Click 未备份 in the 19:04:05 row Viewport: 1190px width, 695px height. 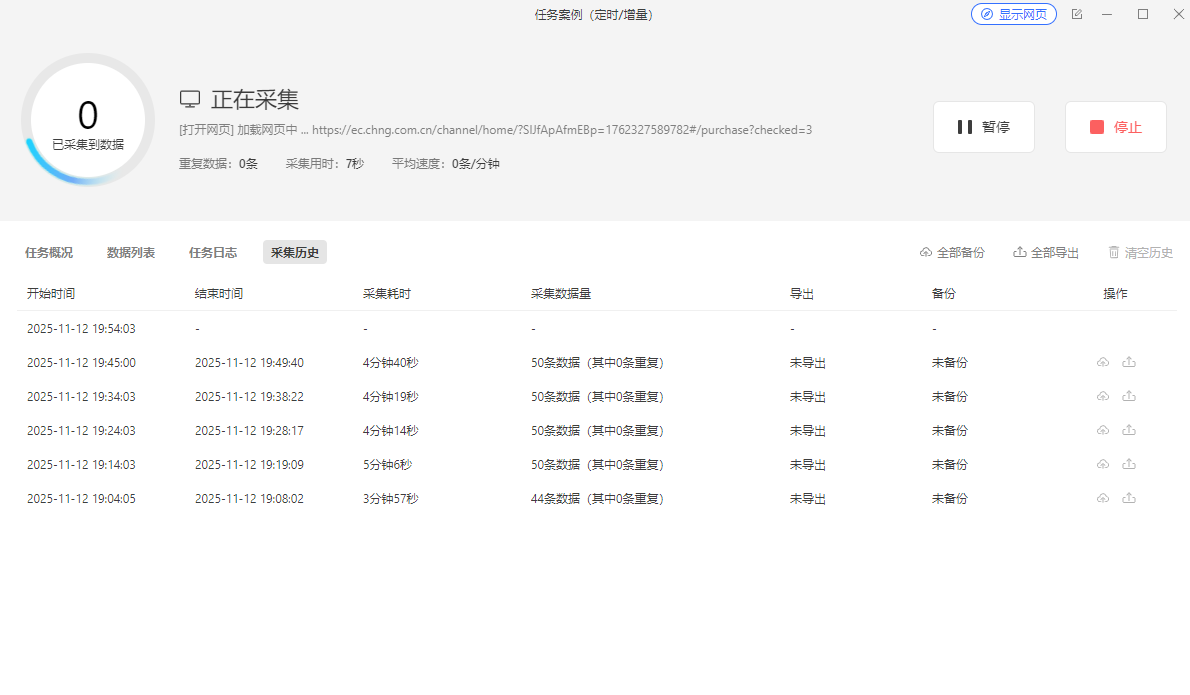[950, 499]
